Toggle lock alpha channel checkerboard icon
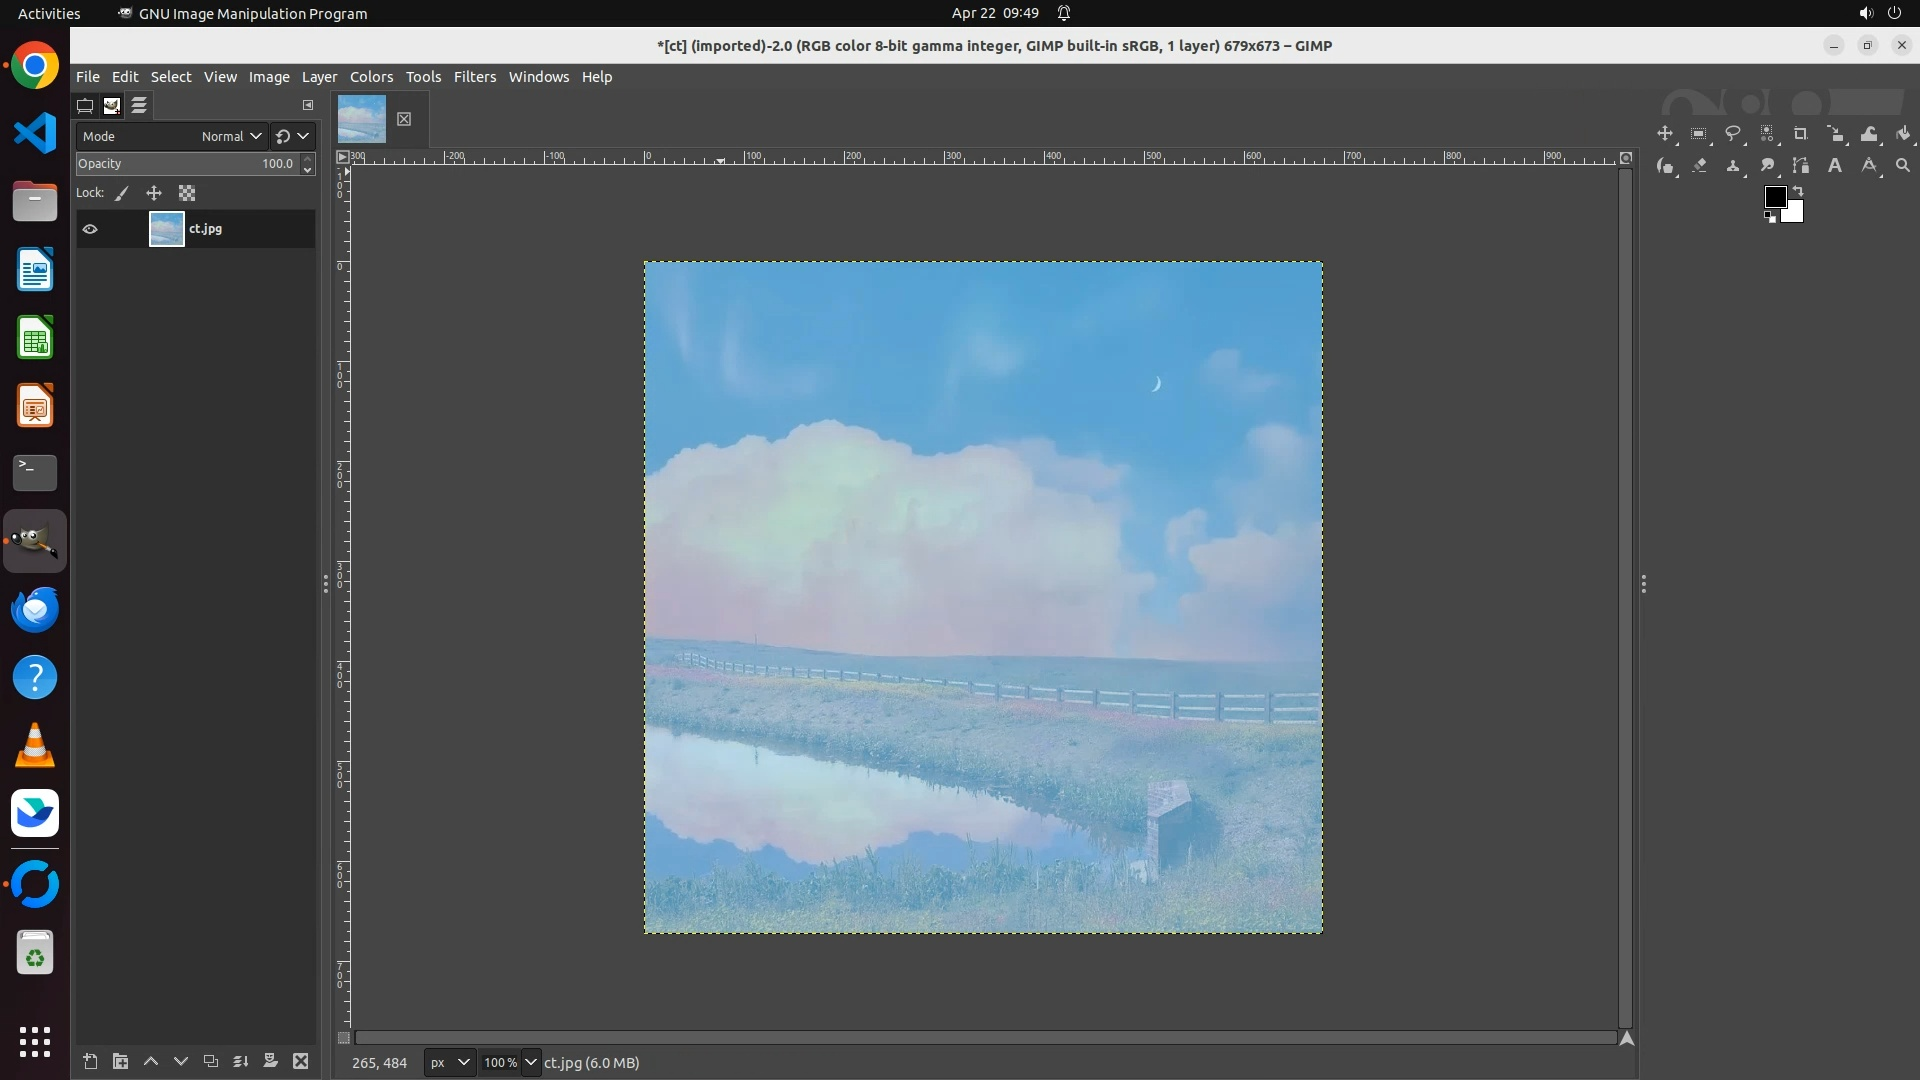1920x1080 pixels. (x=187, y=194)
